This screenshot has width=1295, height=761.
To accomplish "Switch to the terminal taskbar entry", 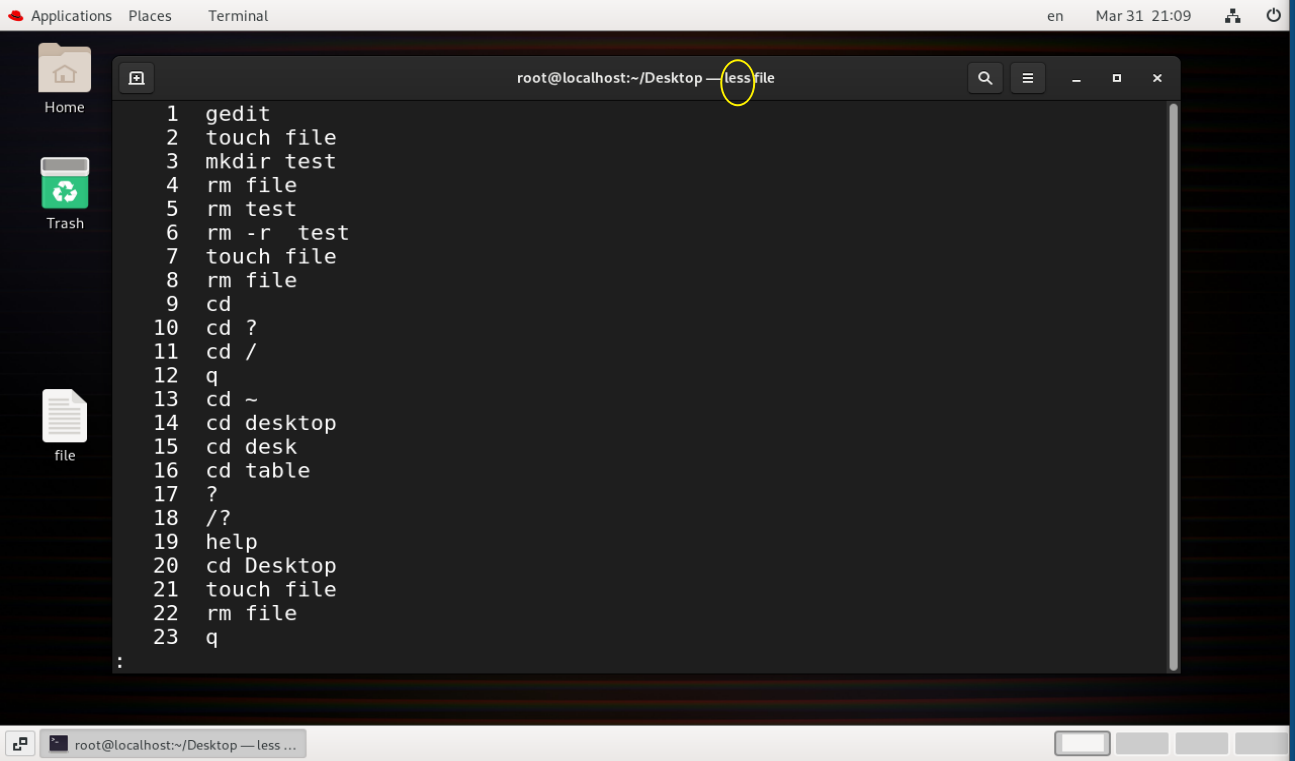I will pyautogui.click(x=173, y=744).
